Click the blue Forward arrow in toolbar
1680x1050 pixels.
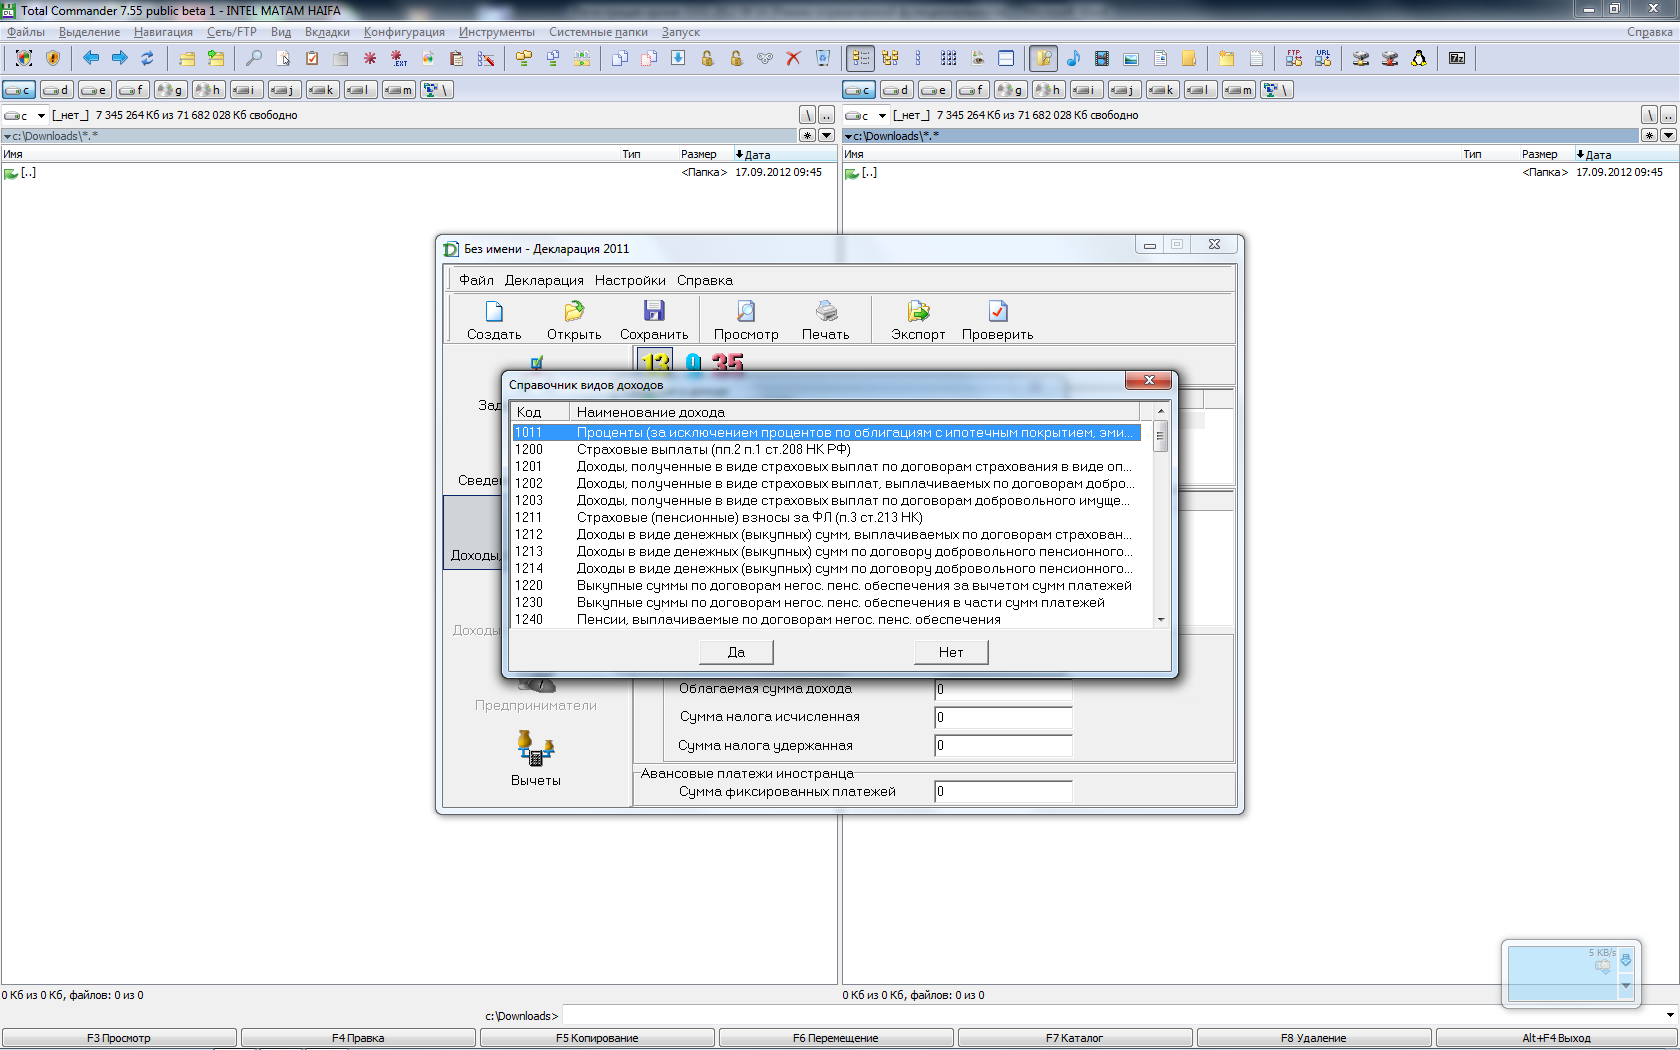pyautogui.click(x=120, y=58)
